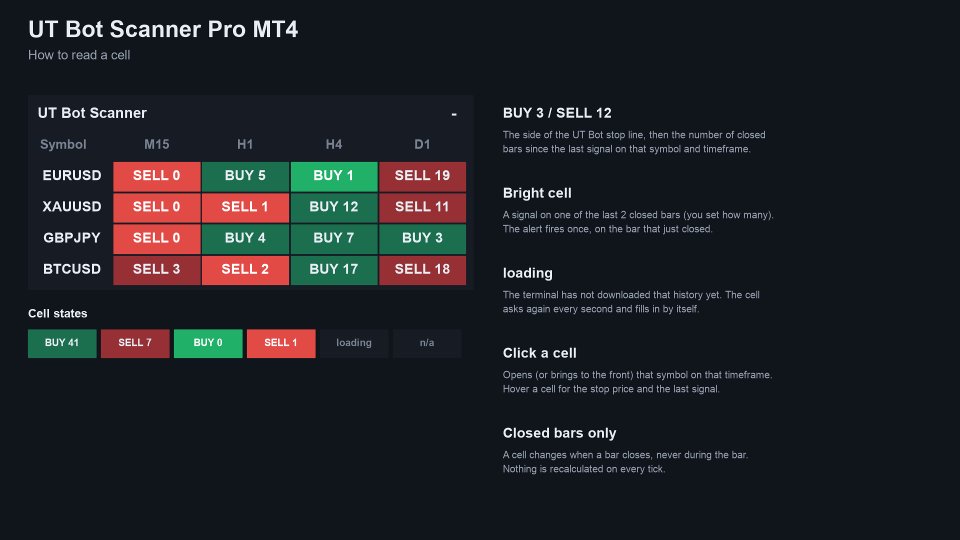Click the 'How to read a cell' subtitle

[x=79, y=55]
